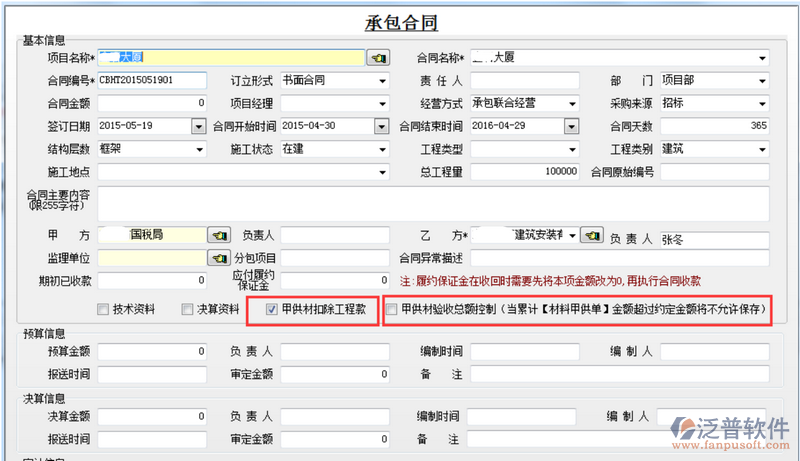Check the 技术资料 checkbox
800x461 pixels.
tap(103, 309)
